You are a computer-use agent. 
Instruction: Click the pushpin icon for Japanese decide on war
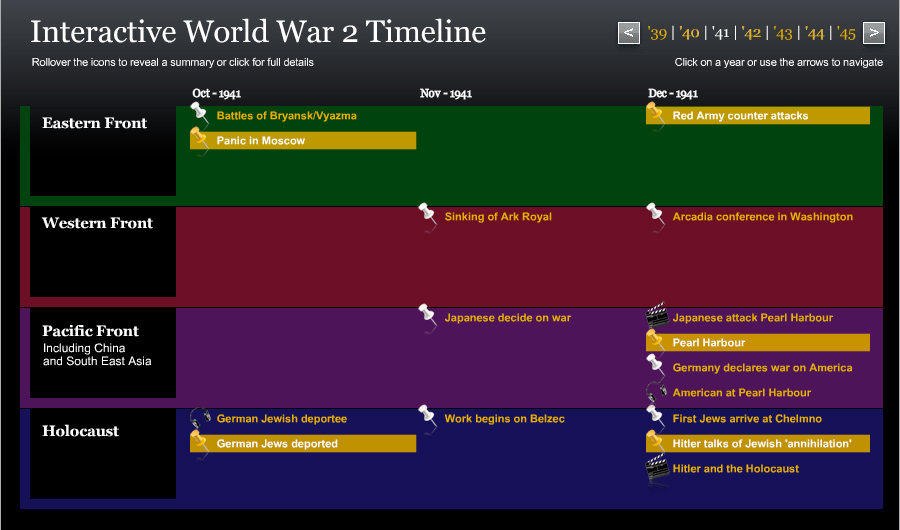428,317
